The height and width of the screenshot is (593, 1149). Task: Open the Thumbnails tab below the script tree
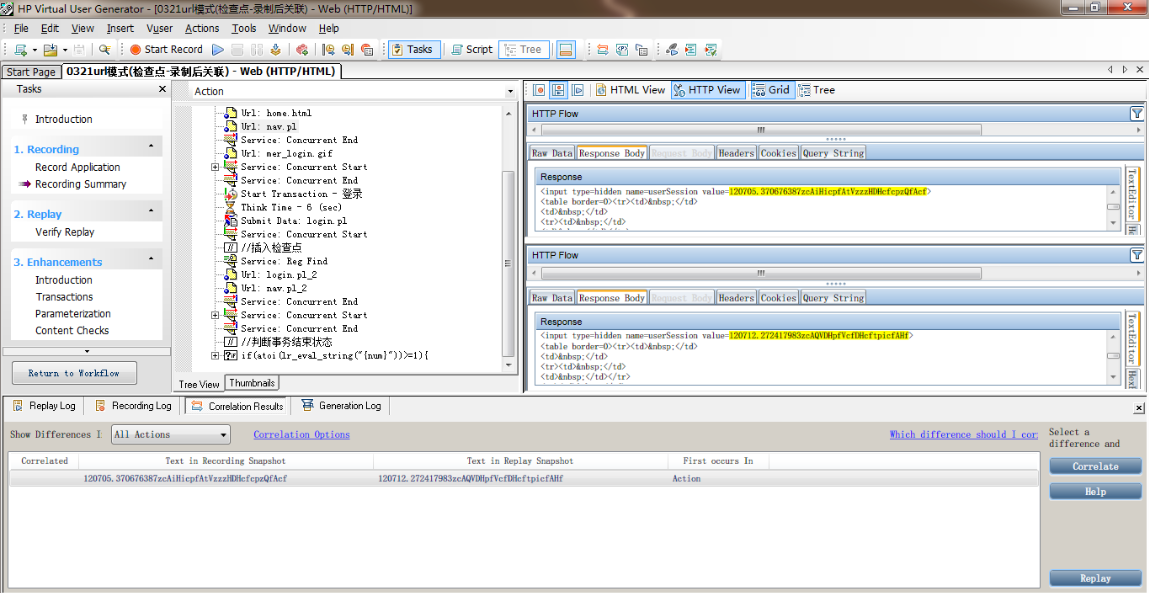tap(252, 383)
